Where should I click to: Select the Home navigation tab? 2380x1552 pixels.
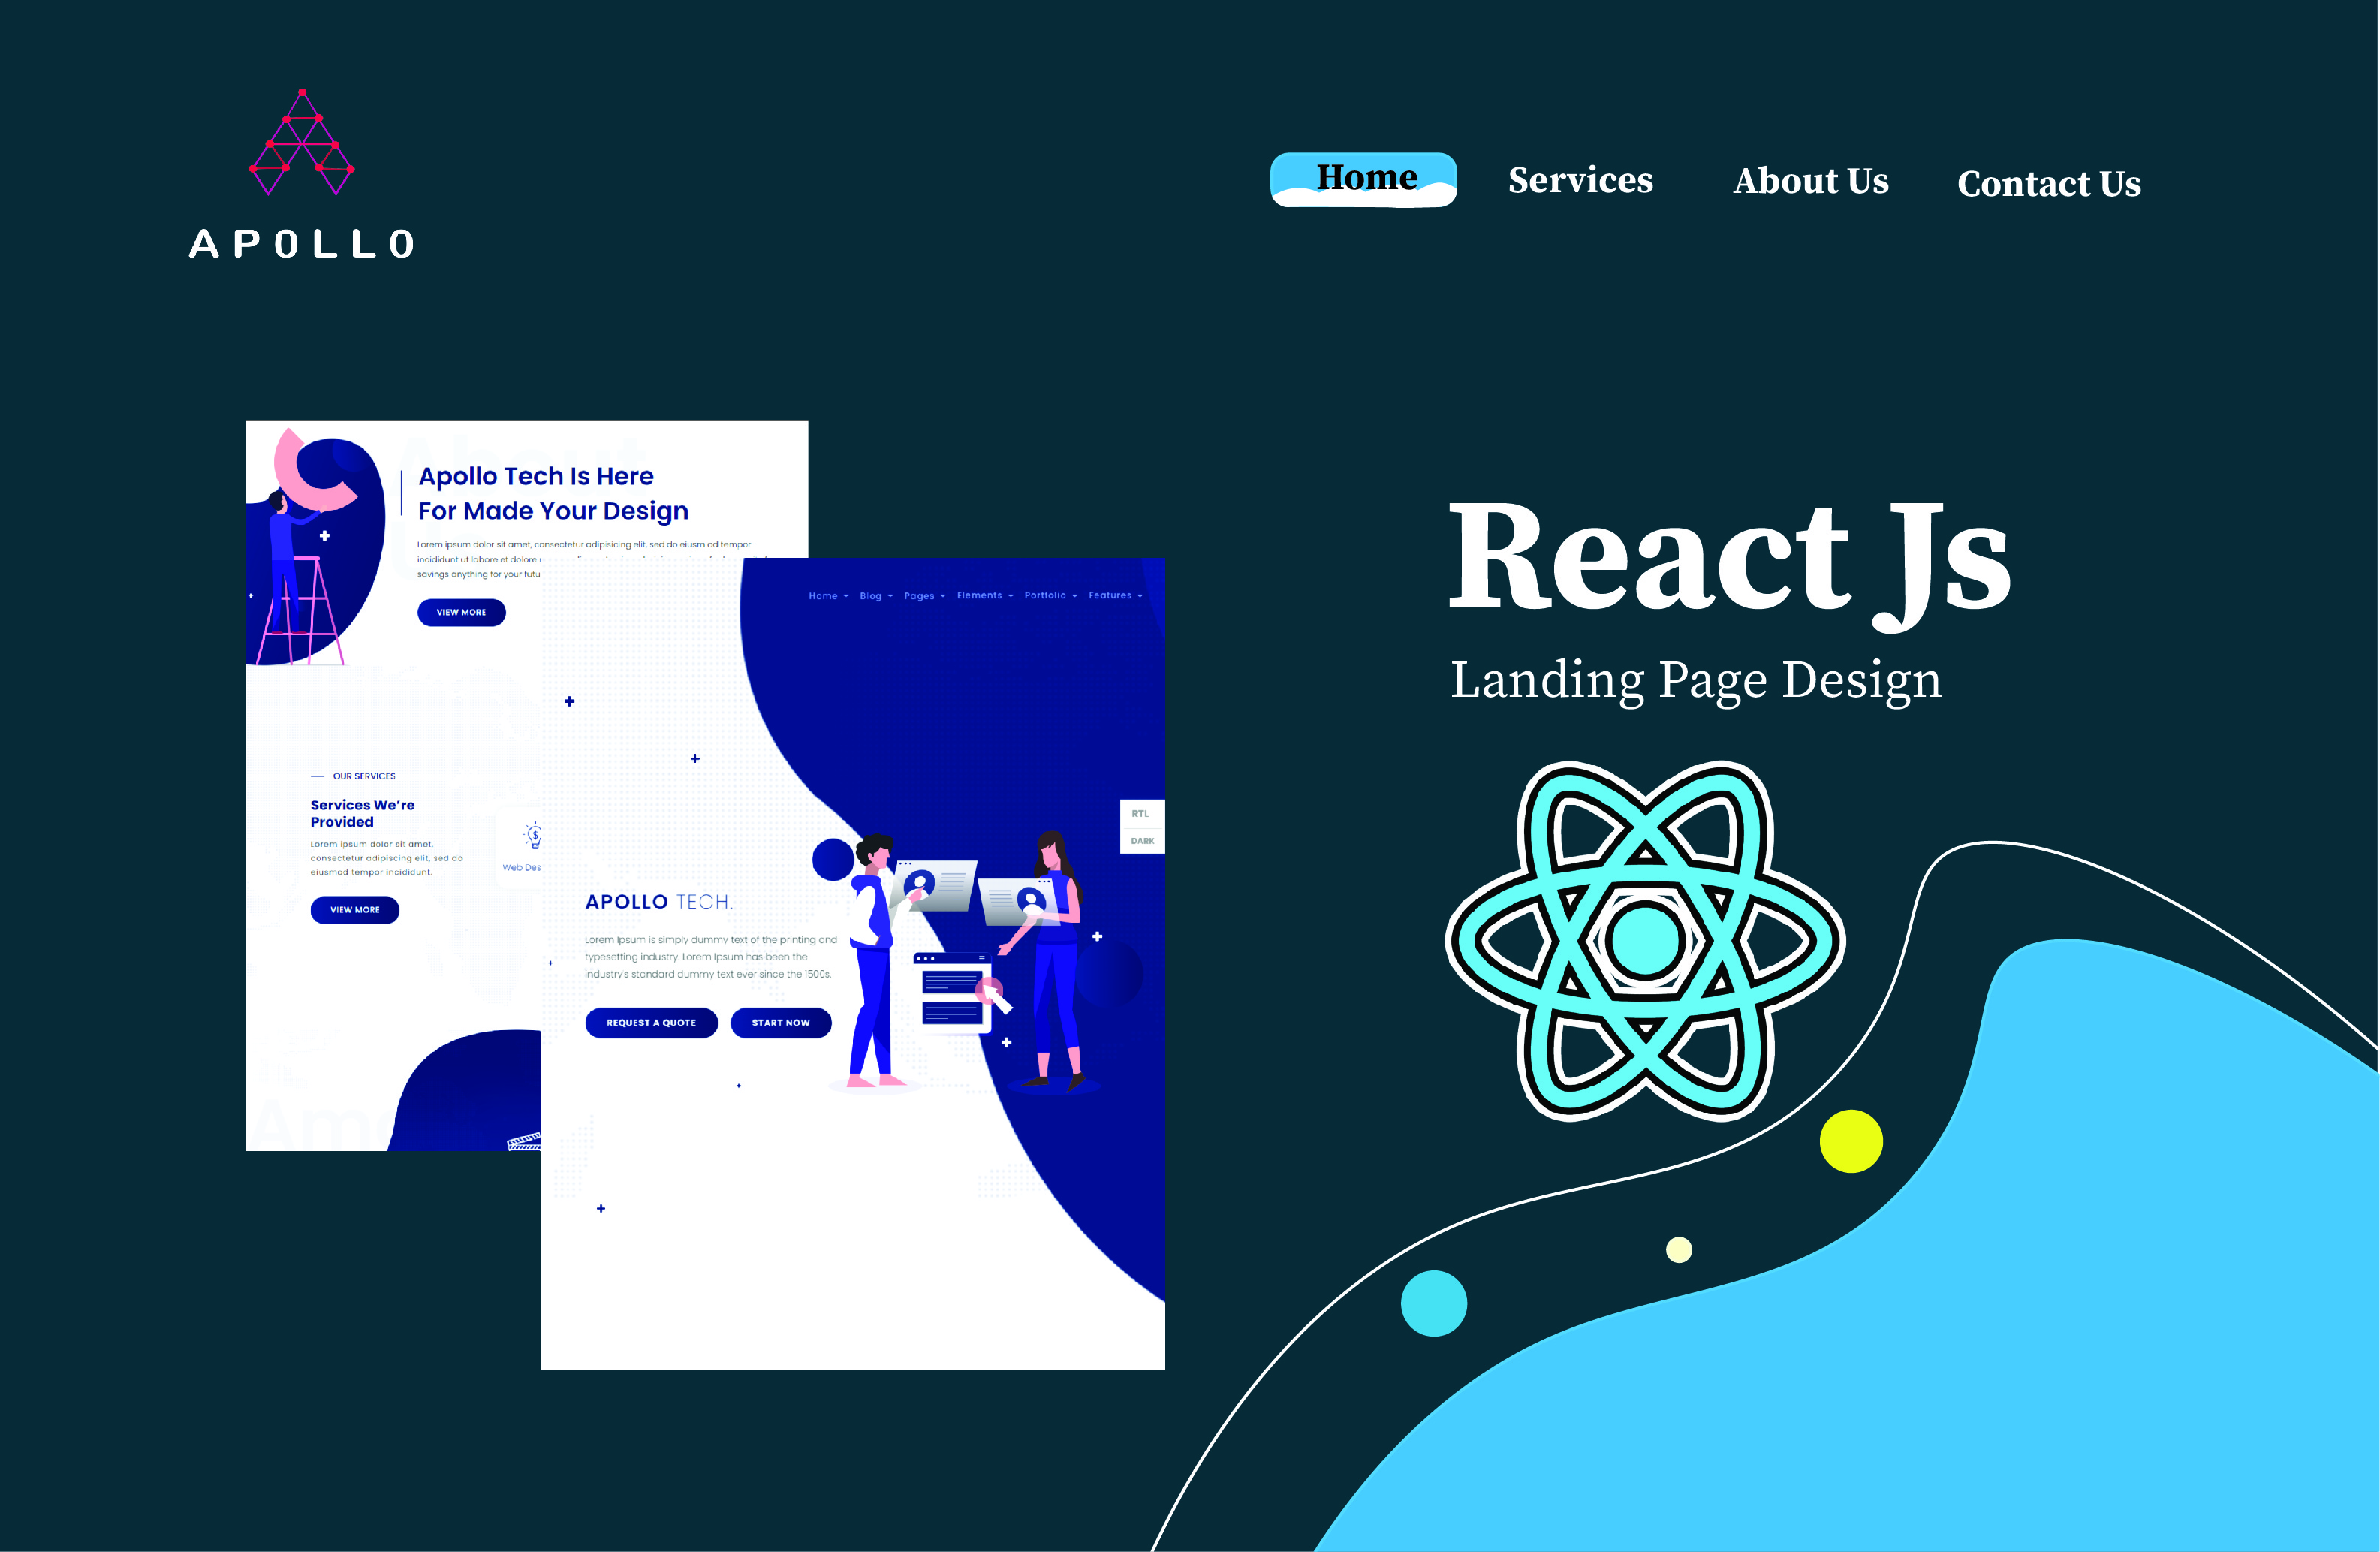pos(1364,179)
